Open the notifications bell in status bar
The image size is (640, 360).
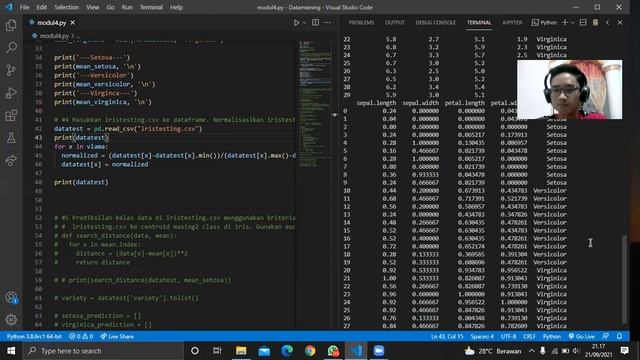coord(619,336)
